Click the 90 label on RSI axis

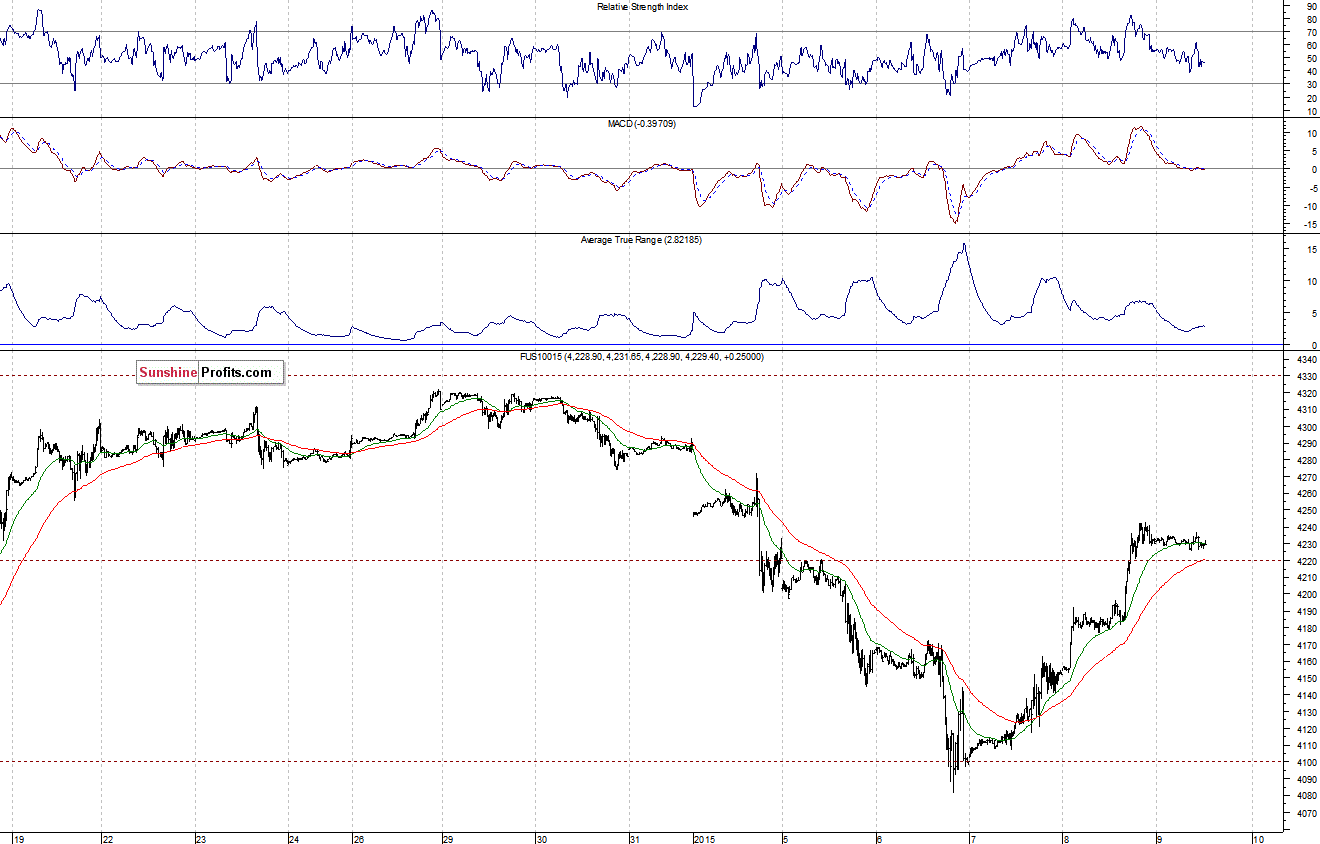click(x=1311, y=6)
